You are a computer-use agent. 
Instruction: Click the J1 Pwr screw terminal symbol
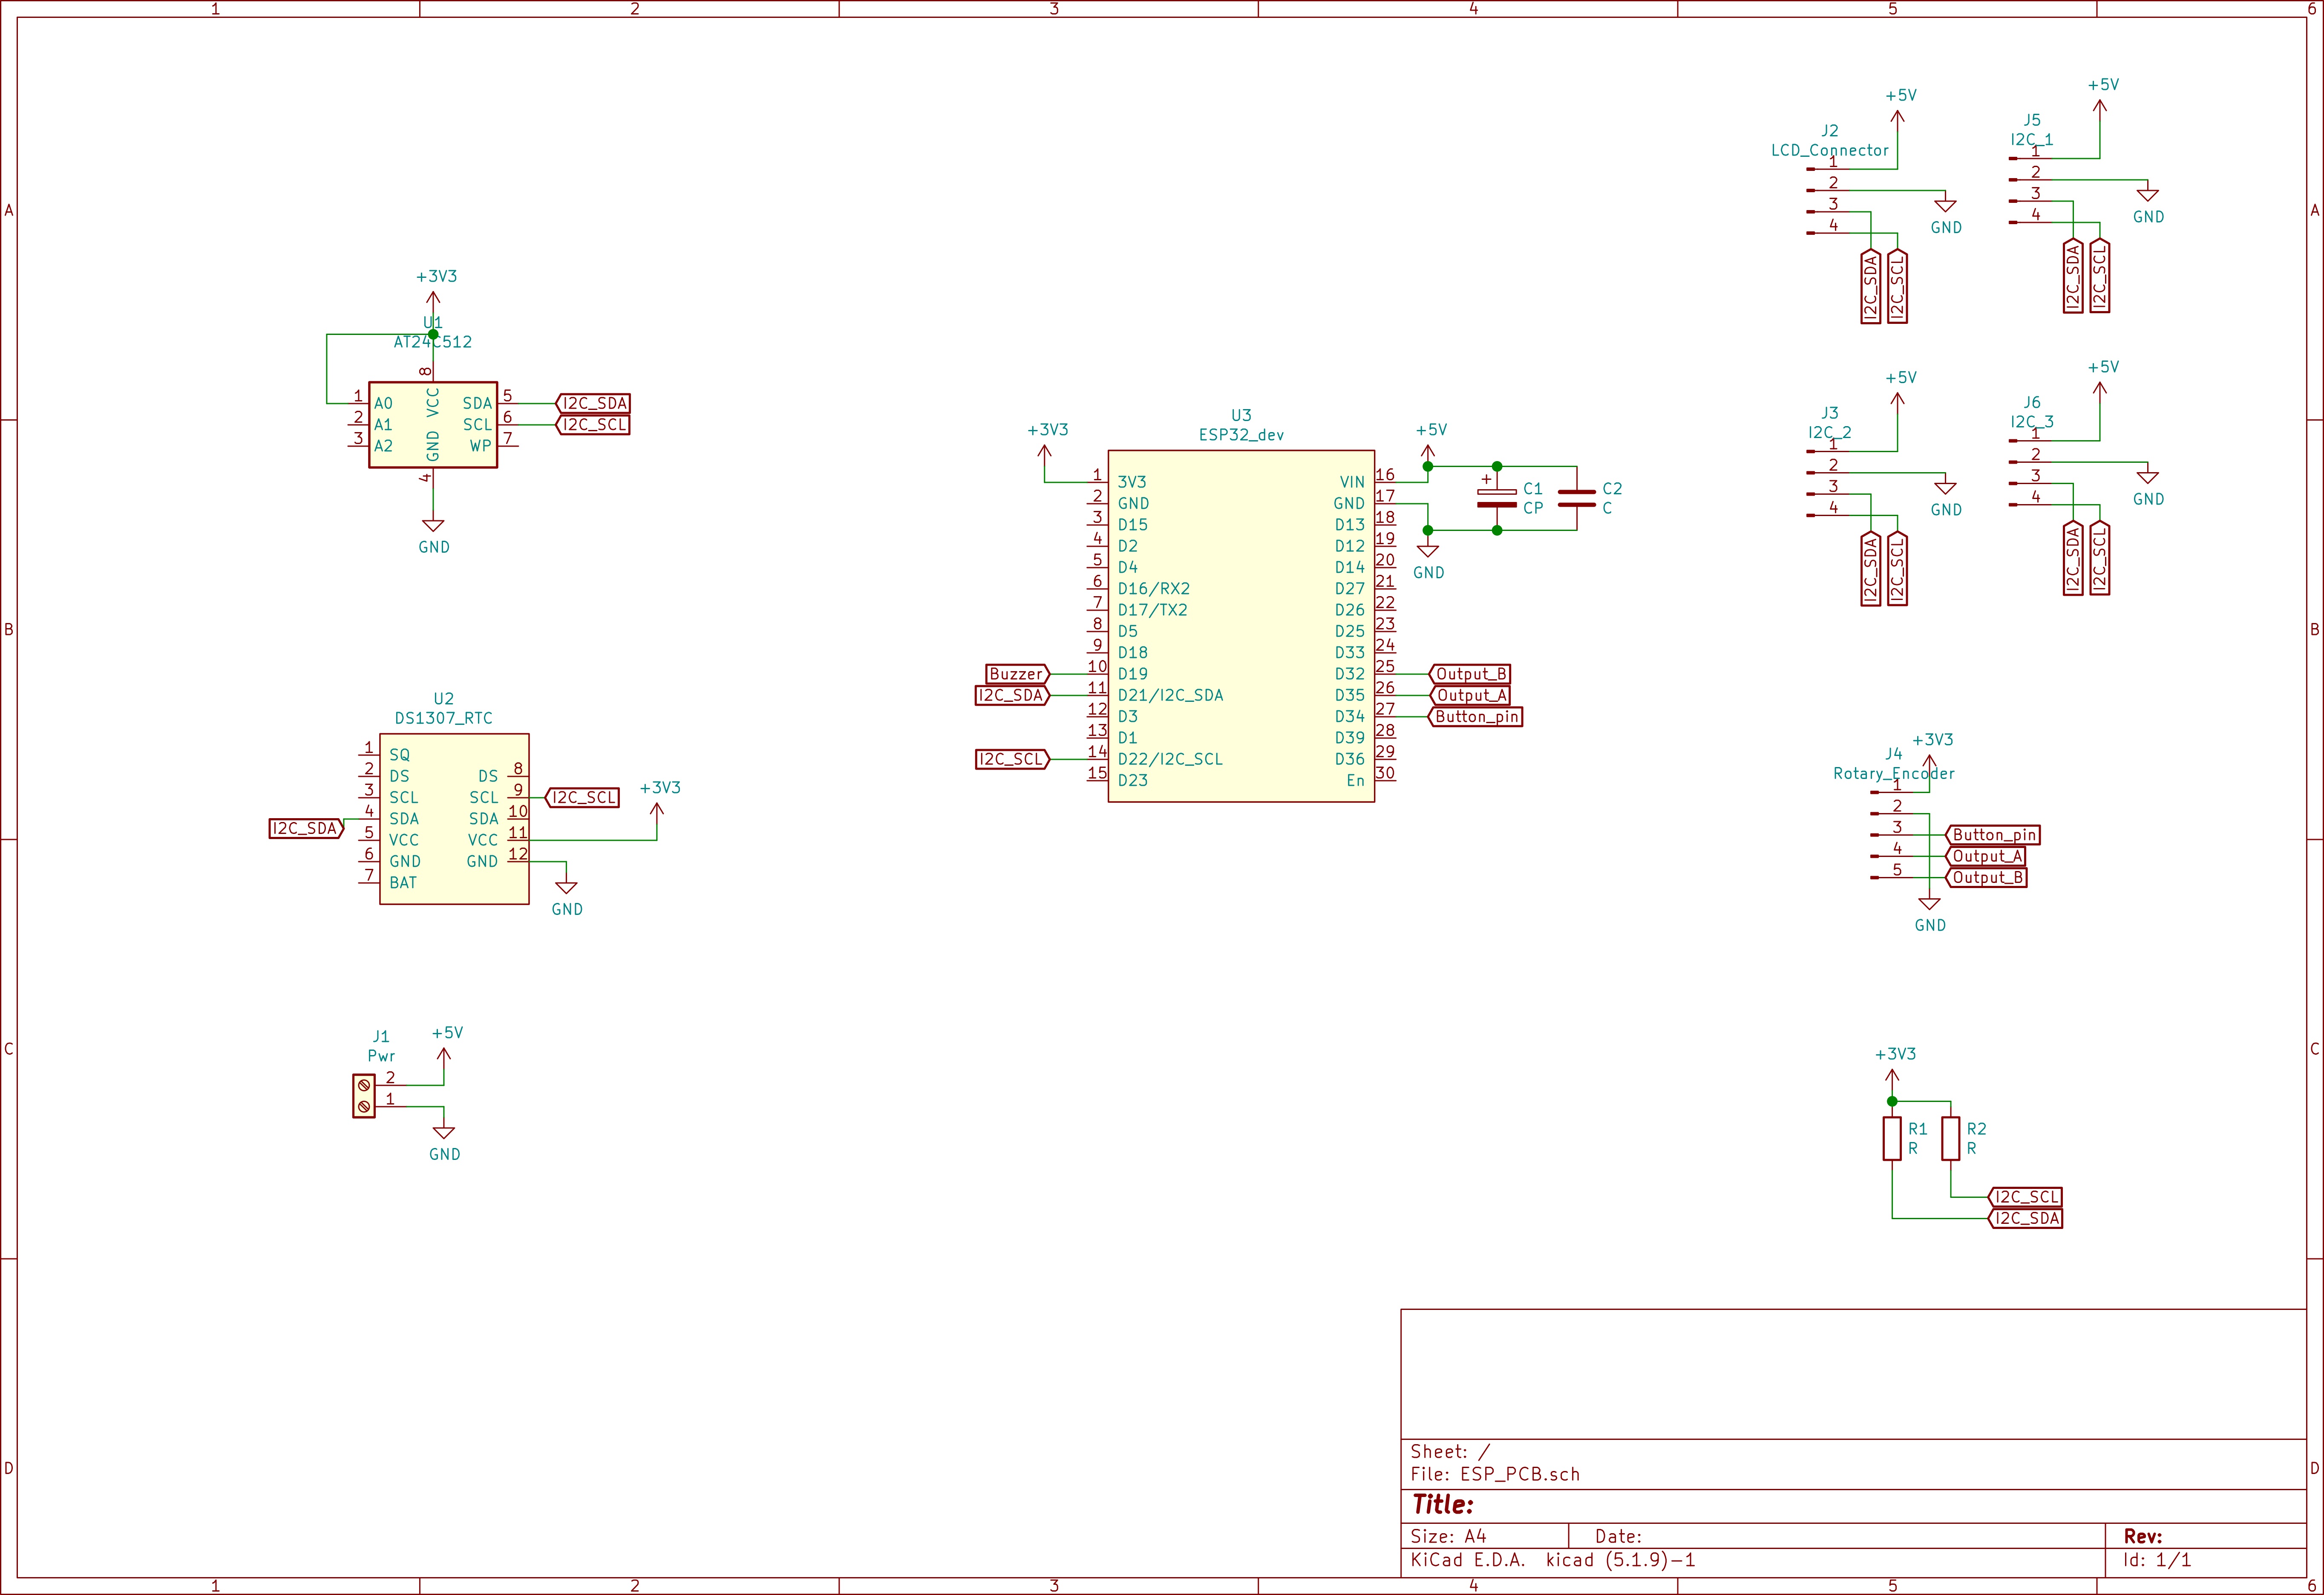tap(364, 1096)
